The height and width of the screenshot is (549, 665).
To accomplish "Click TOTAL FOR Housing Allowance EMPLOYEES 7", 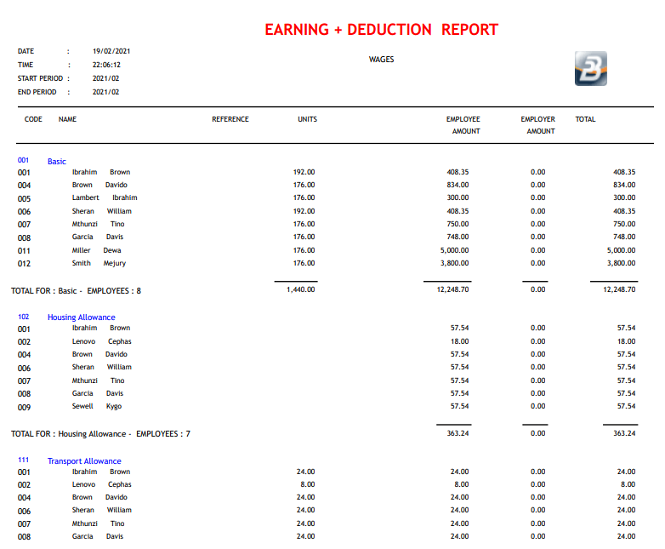I will (x=101, y=434).
